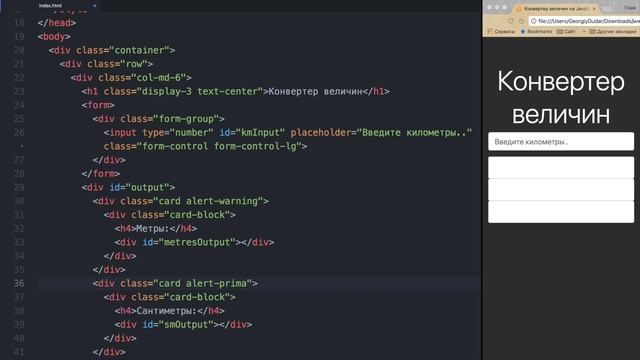Image resolution: width=640 pixels, height=360 pixels.
Task: Click the "row" class value in code
Action: [x=133, y=64]
